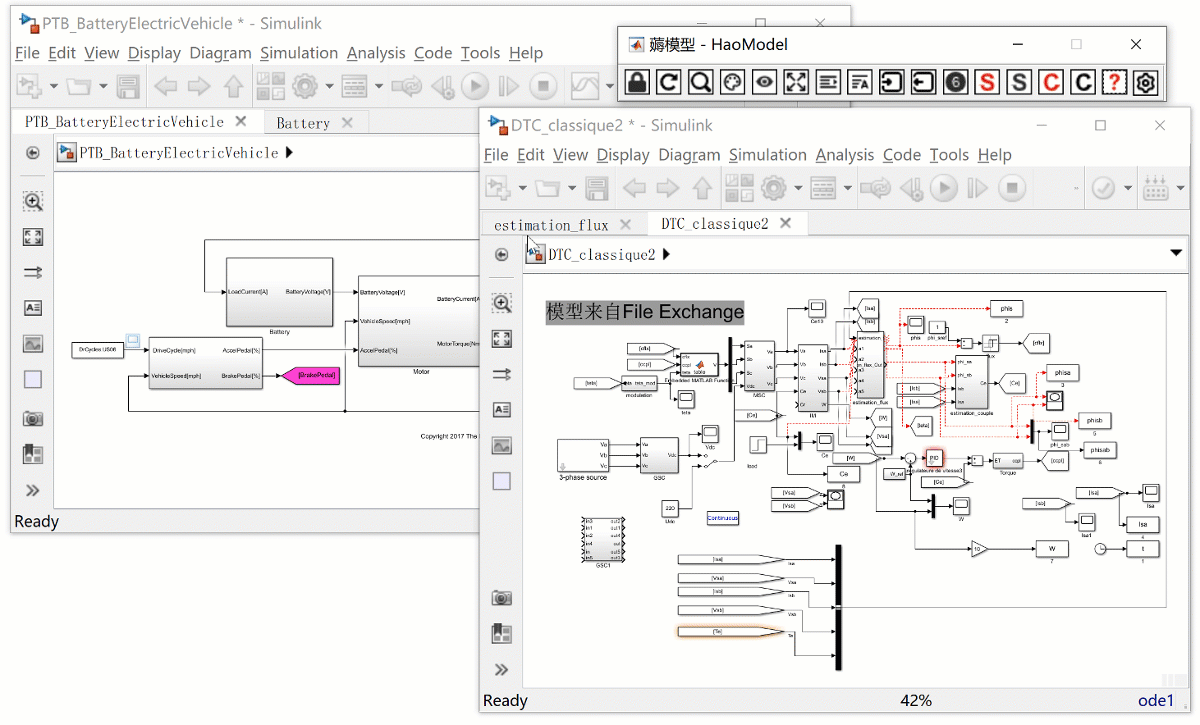
Task: Click the black circle '6' icon in HaoModel
Action: (x=955, y=82)
